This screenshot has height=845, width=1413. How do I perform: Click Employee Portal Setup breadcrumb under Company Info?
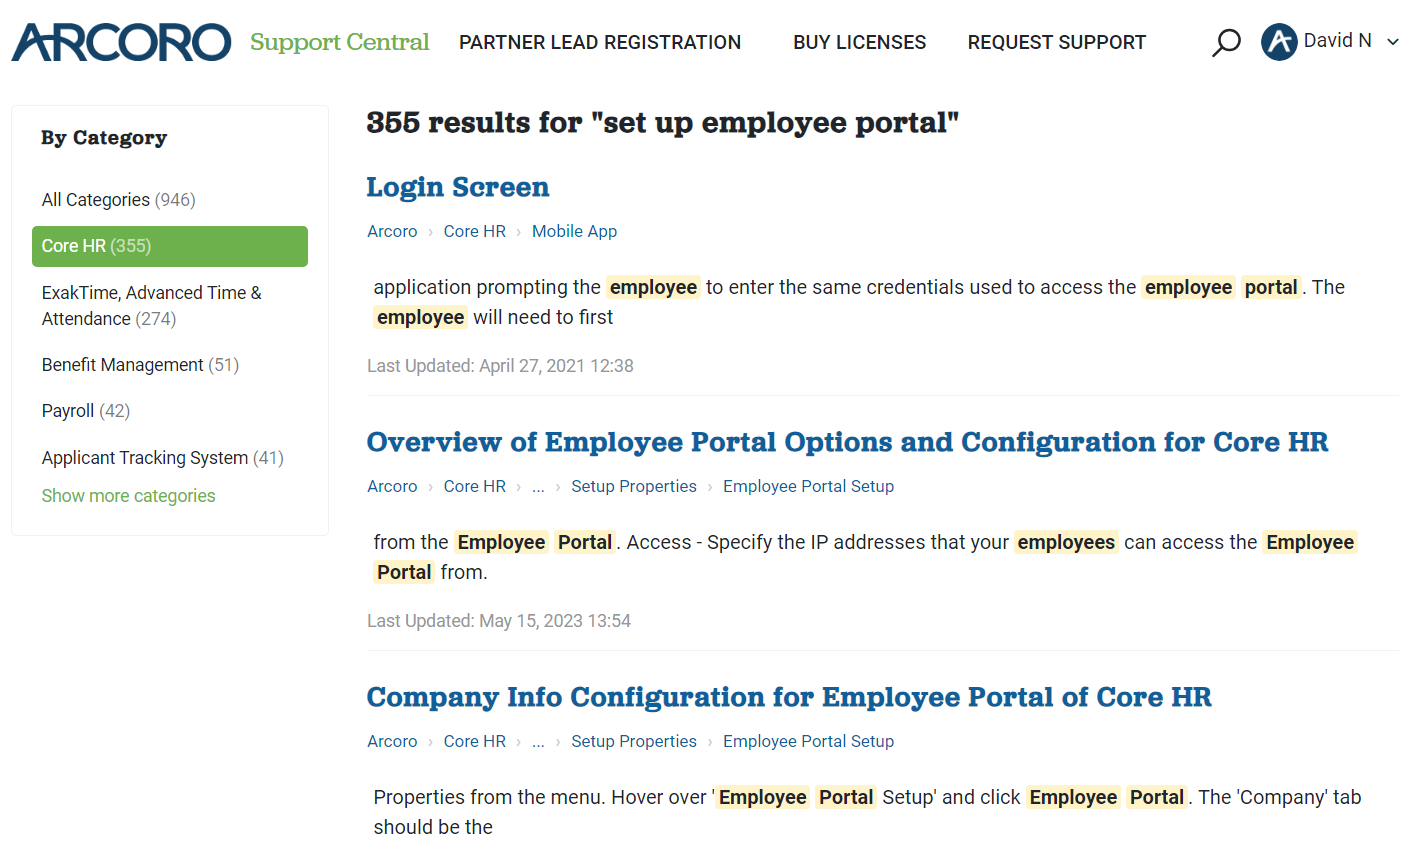(x=809, y=741)
